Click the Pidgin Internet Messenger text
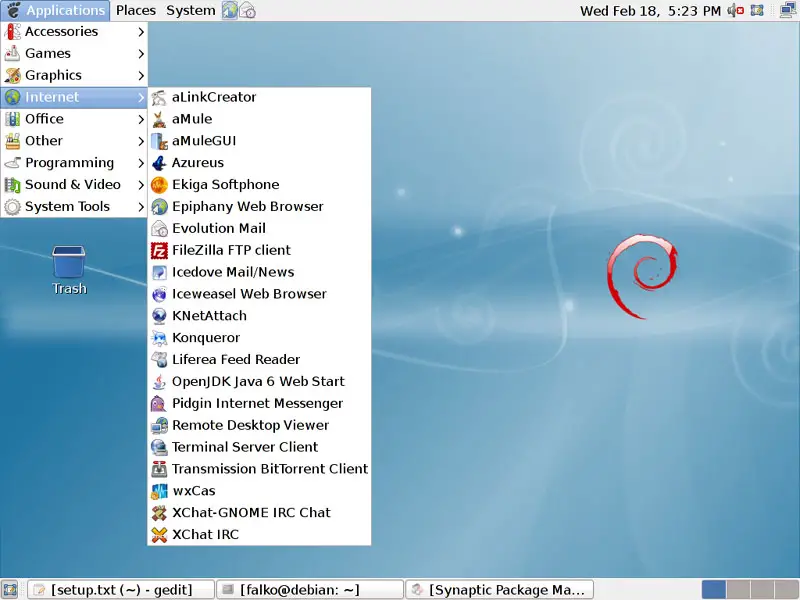The image size is (800, 600). click(x=257, y=404)
